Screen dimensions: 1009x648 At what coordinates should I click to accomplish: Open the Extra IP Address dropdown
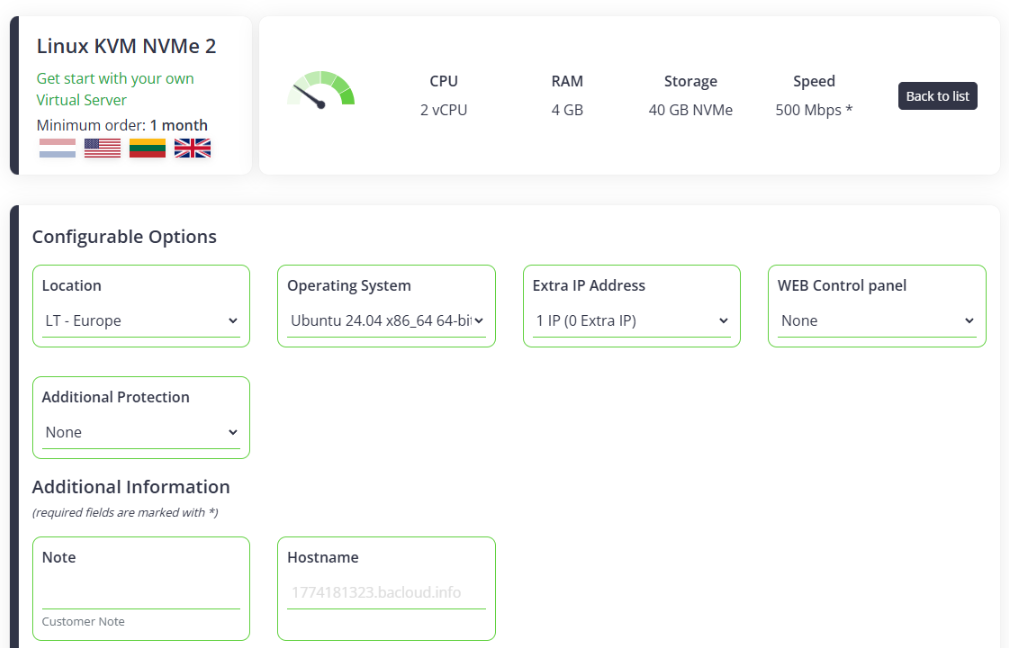point(631,321)
